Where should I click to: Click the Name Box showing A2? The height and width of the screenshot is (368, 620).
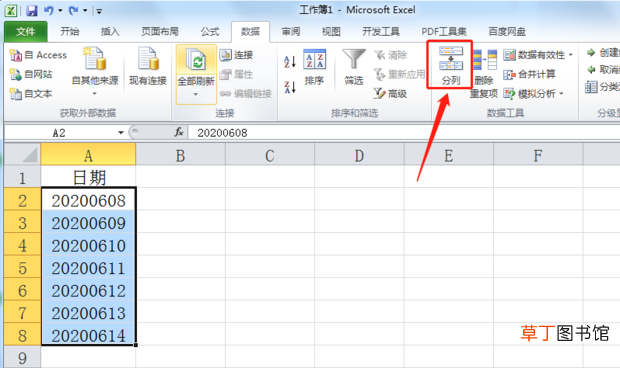[59, 133]
